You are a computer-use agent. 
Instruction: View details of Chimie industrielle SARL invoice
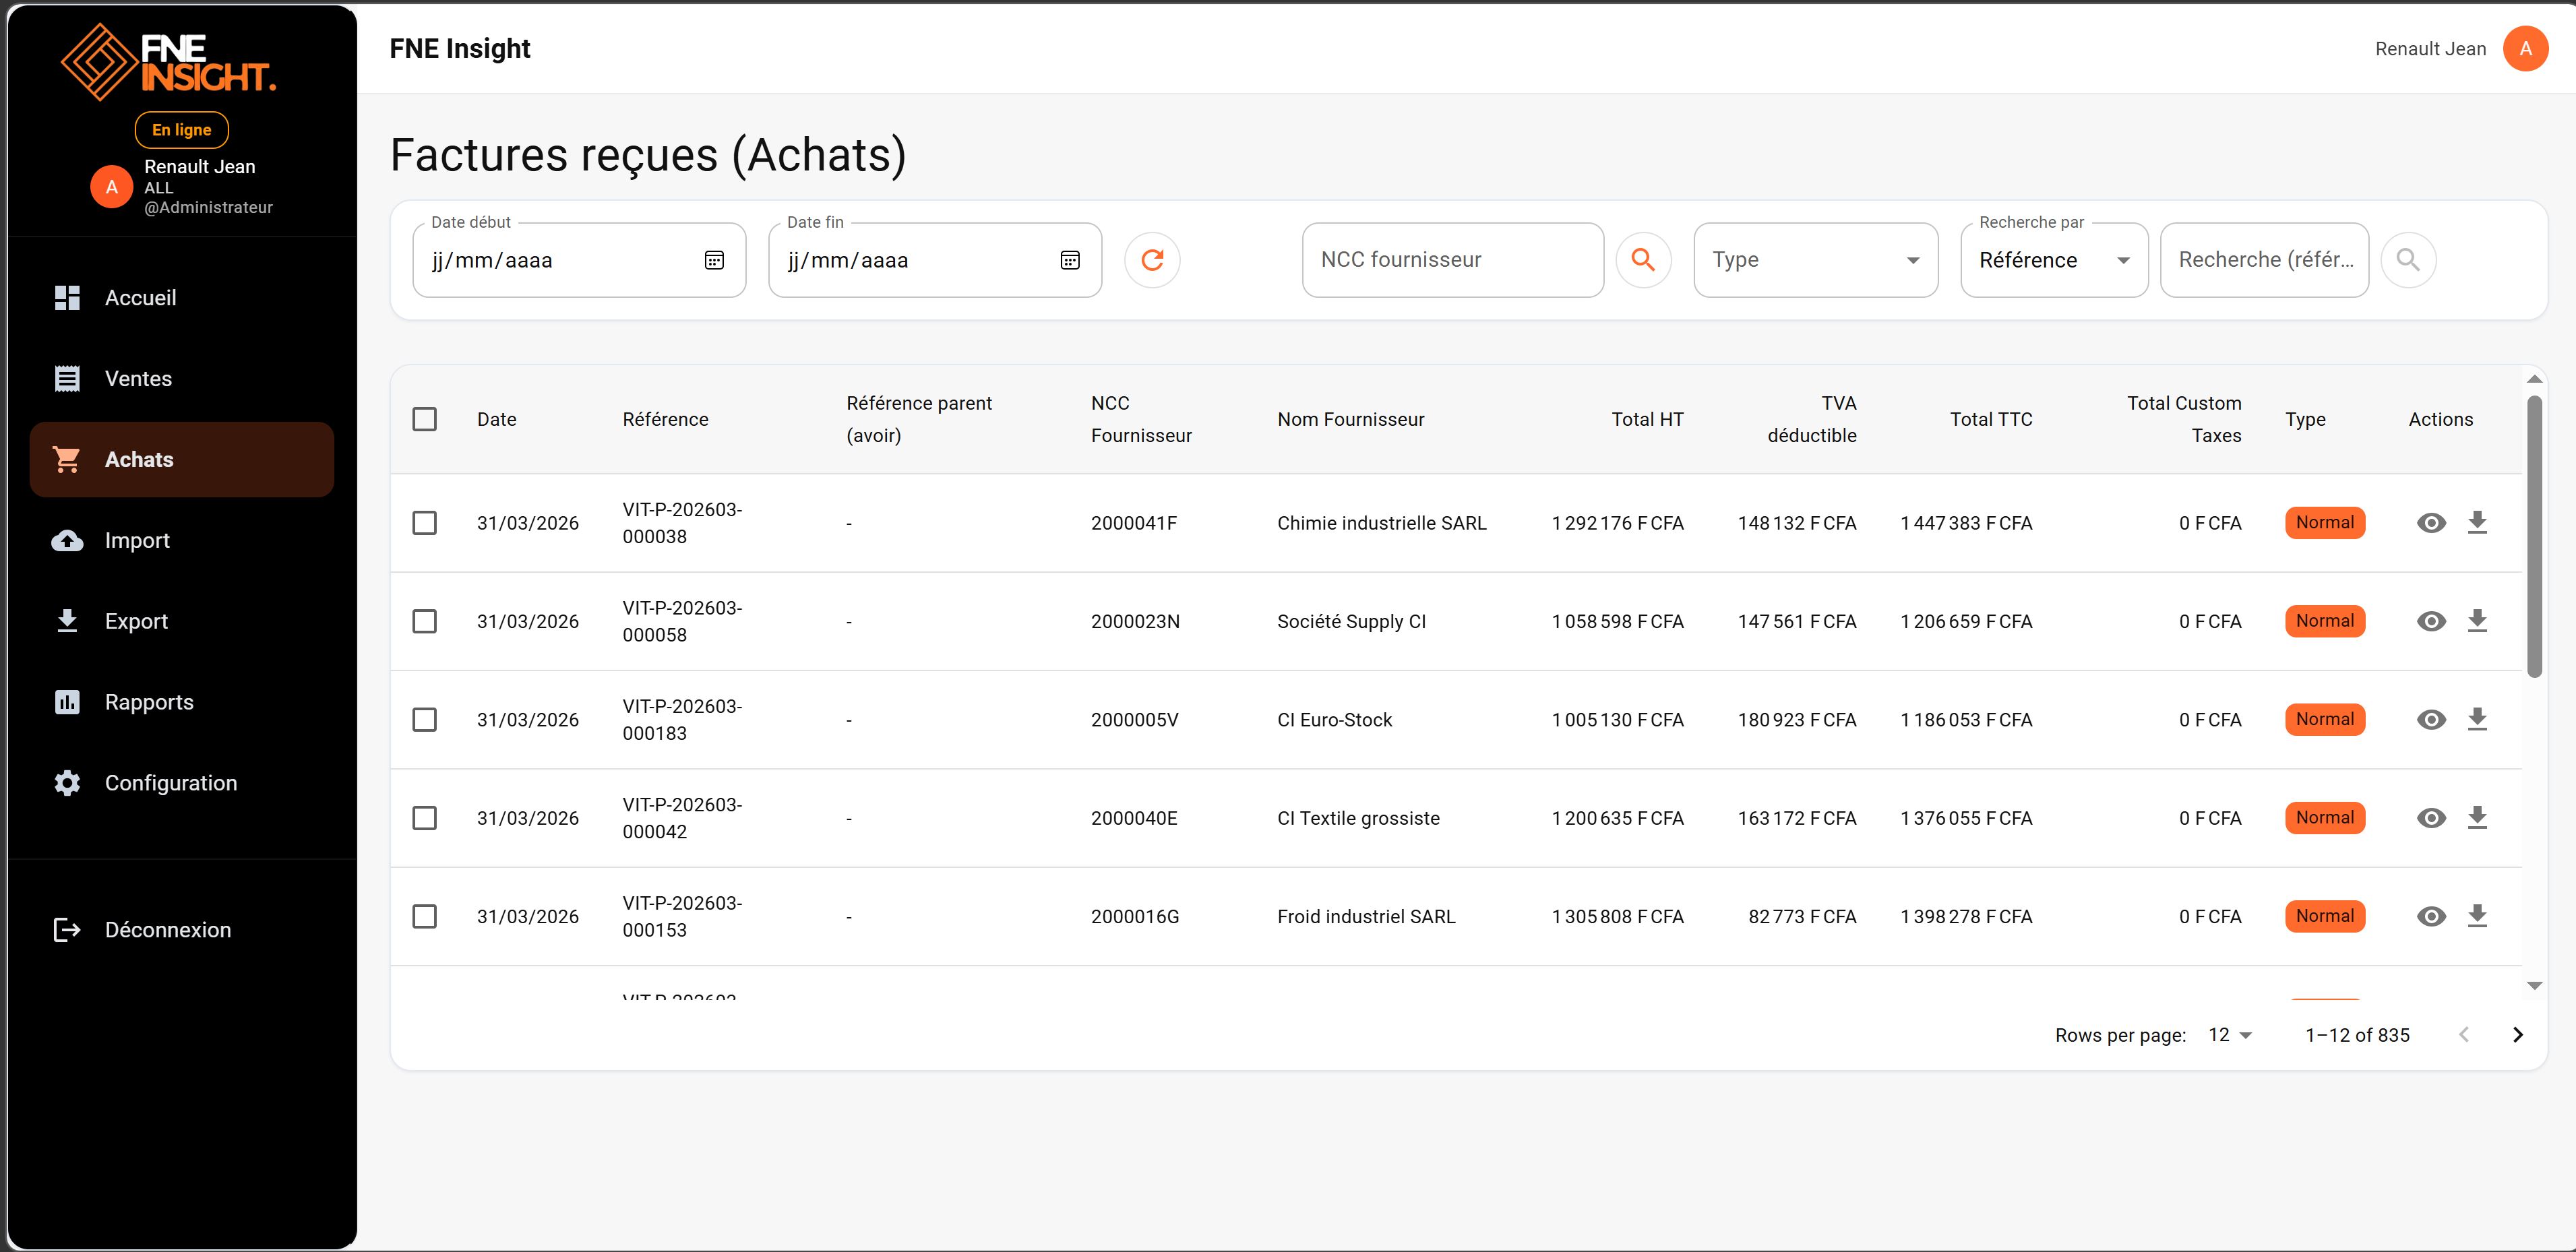coord(2431,523)
